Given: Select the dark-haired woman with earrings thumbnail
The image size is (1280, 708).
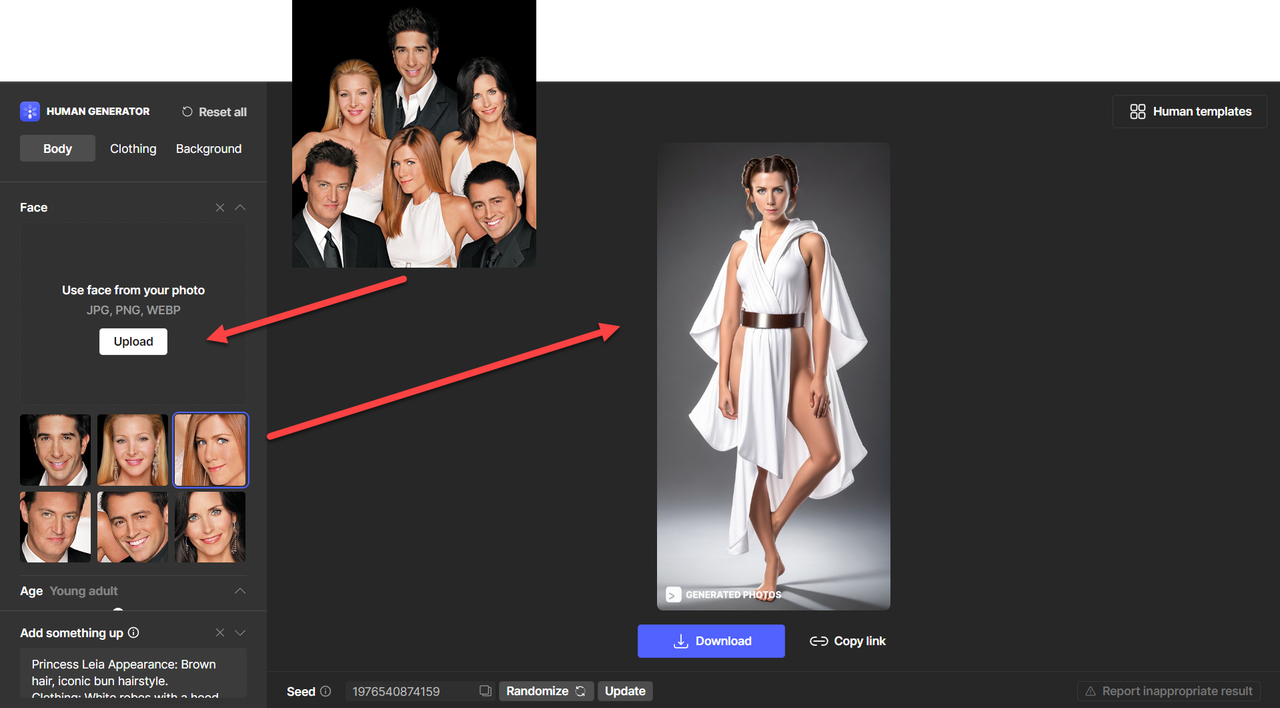Looking at the screenshot, I should pyautogui.click(x=210, y=526).
